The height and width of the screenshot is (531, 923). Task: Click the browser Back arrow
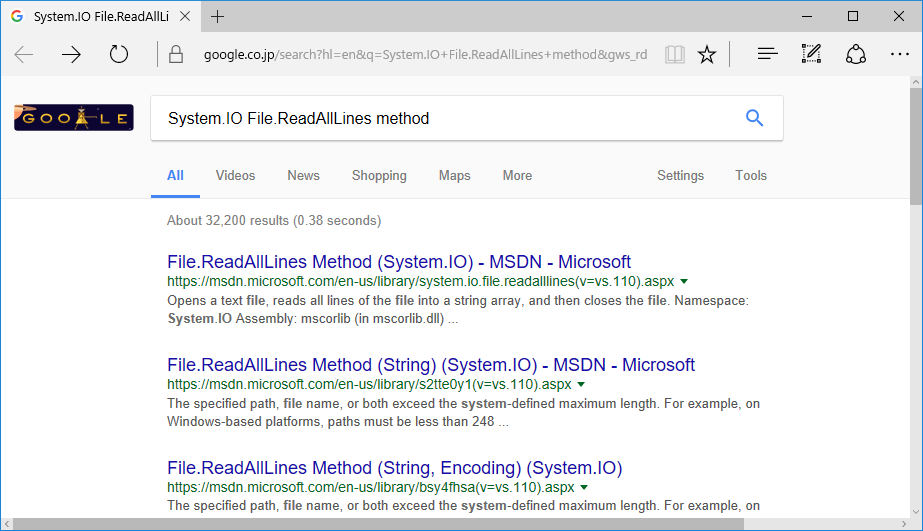pos(24,55)
